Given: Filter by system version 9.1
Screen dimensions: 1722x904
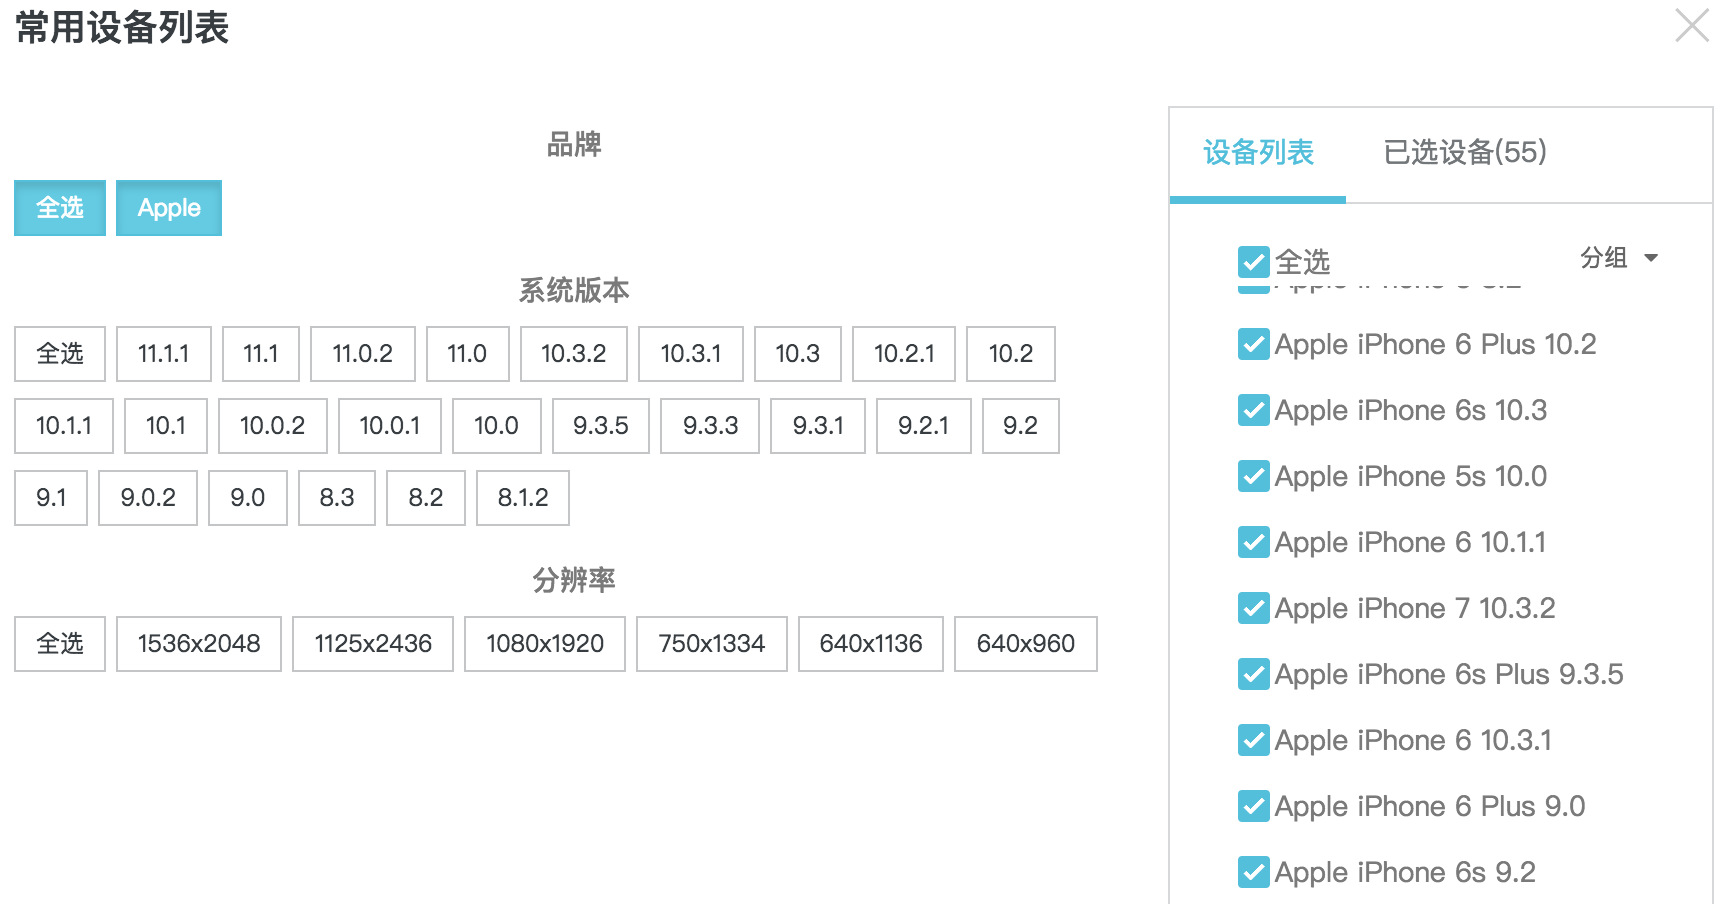Looking at the screenshot, I should coord(51,498).
